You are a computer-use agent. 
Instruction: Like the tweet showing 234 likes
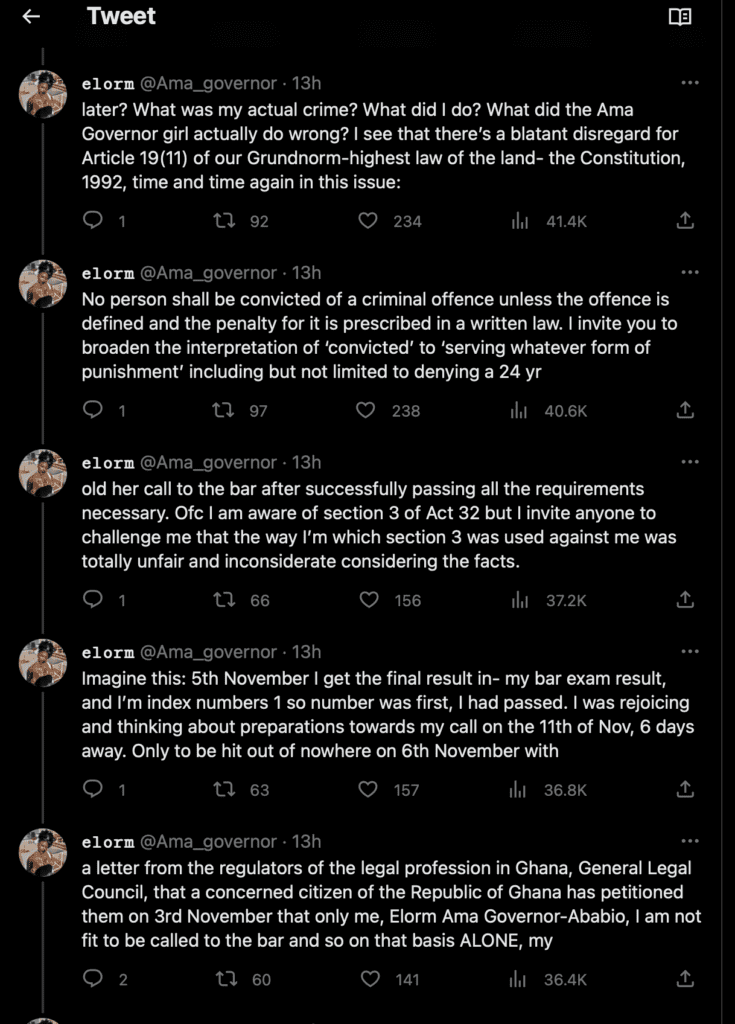click(x=369, y=220)
